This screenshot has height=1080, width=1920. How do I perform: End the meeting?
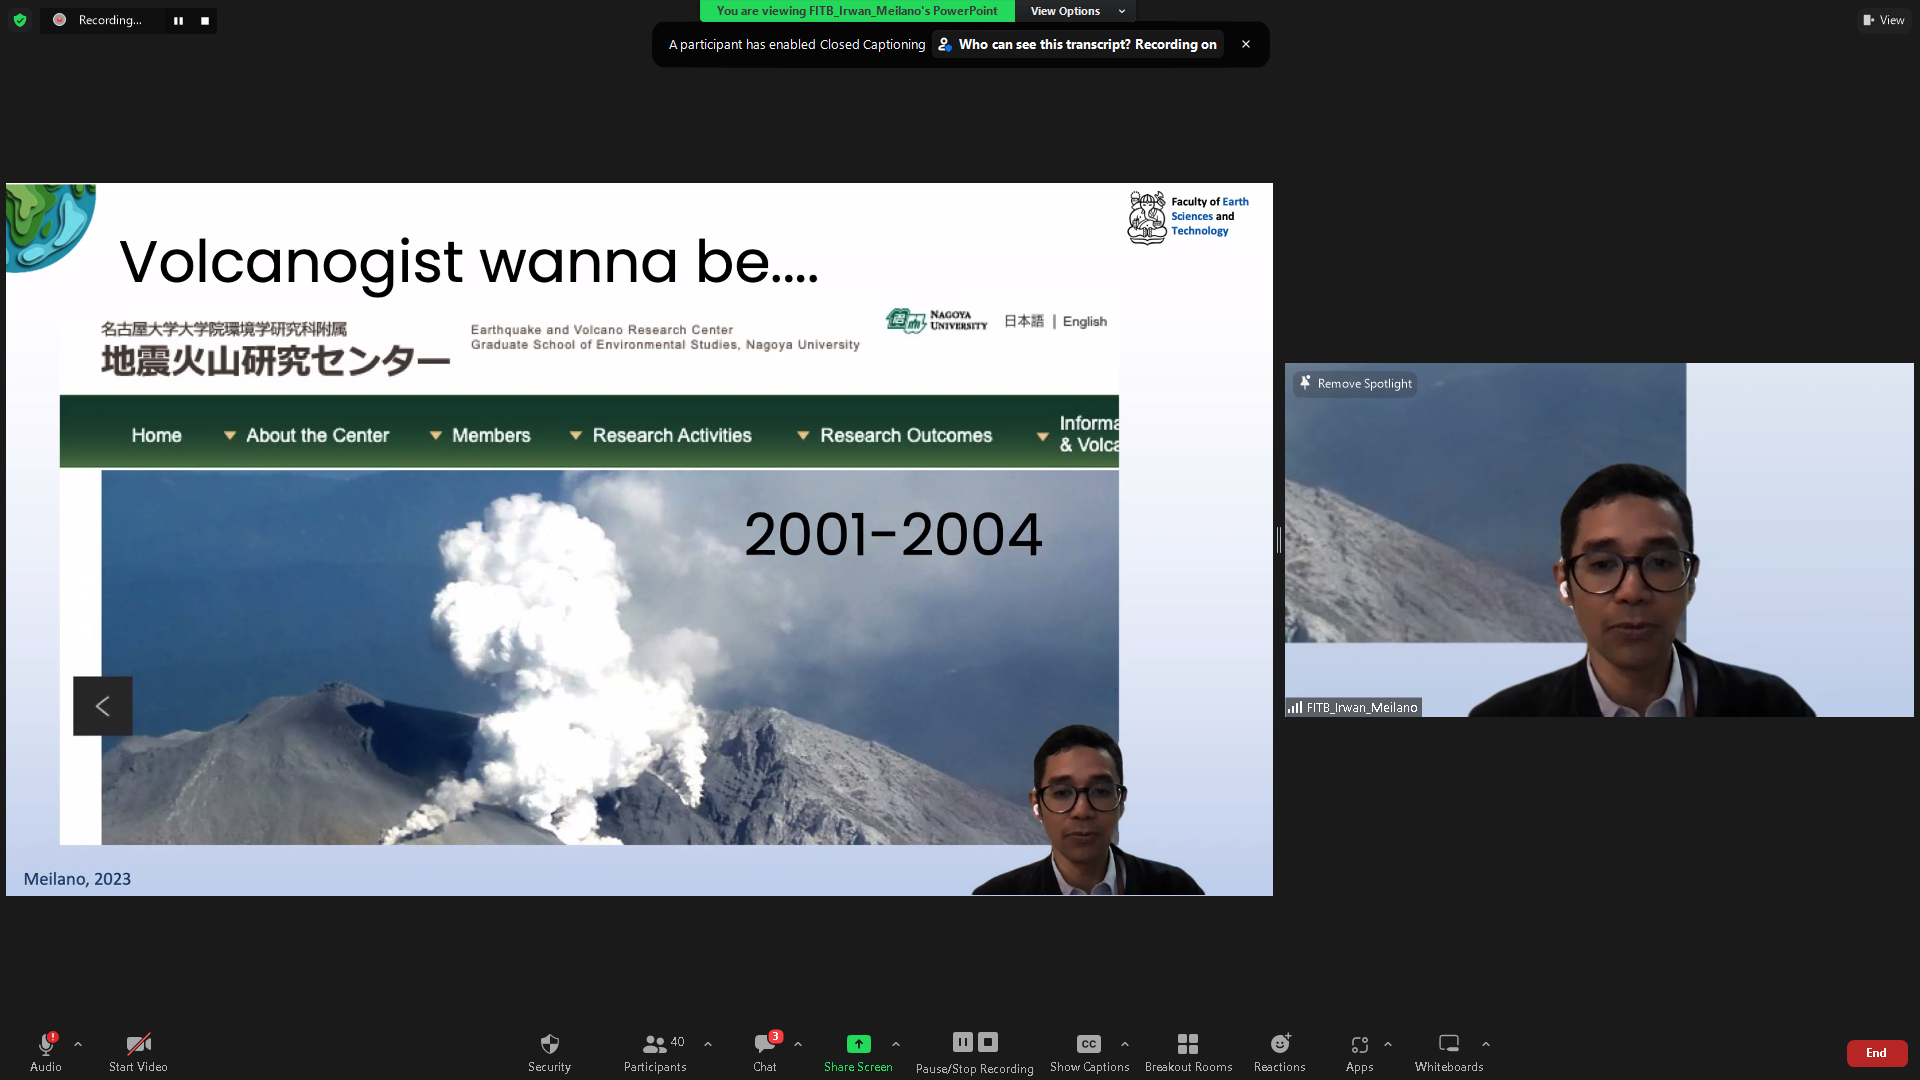[x=1875, y=1053]
